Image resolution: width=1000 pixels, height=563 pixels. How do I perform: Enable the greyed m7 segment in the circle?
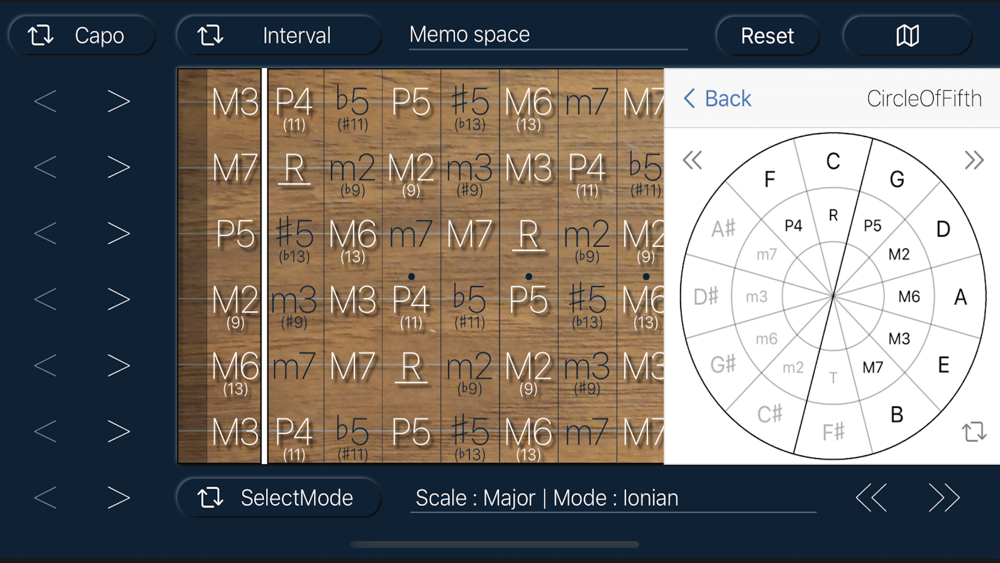pyautogui.click(x=767, y=254)
